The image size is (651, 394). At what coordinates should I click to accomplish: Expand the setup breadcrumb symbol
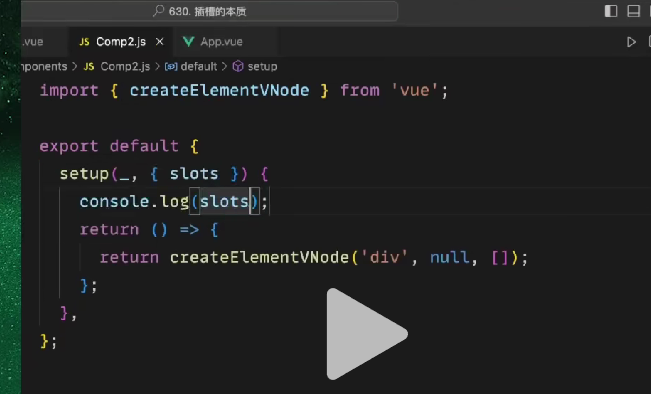point(262,66)
